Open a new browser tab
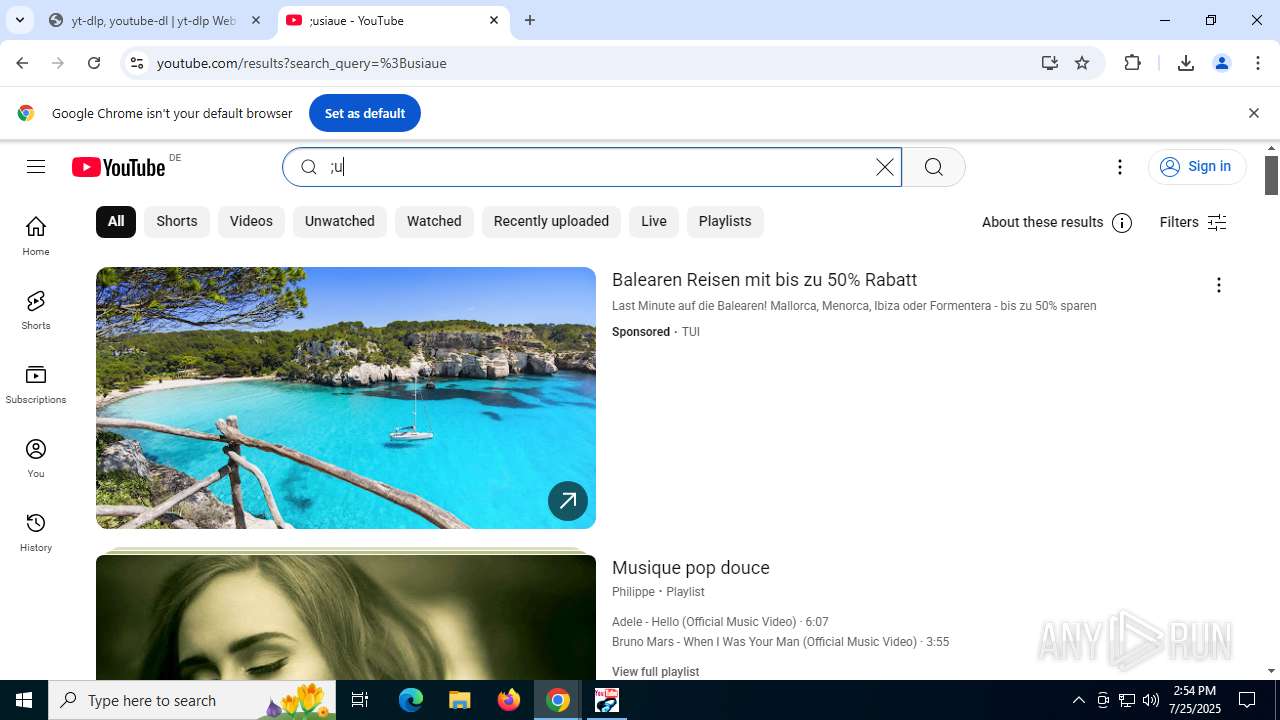This screenshot has height=720, width=1280. [x=530, y=20]
